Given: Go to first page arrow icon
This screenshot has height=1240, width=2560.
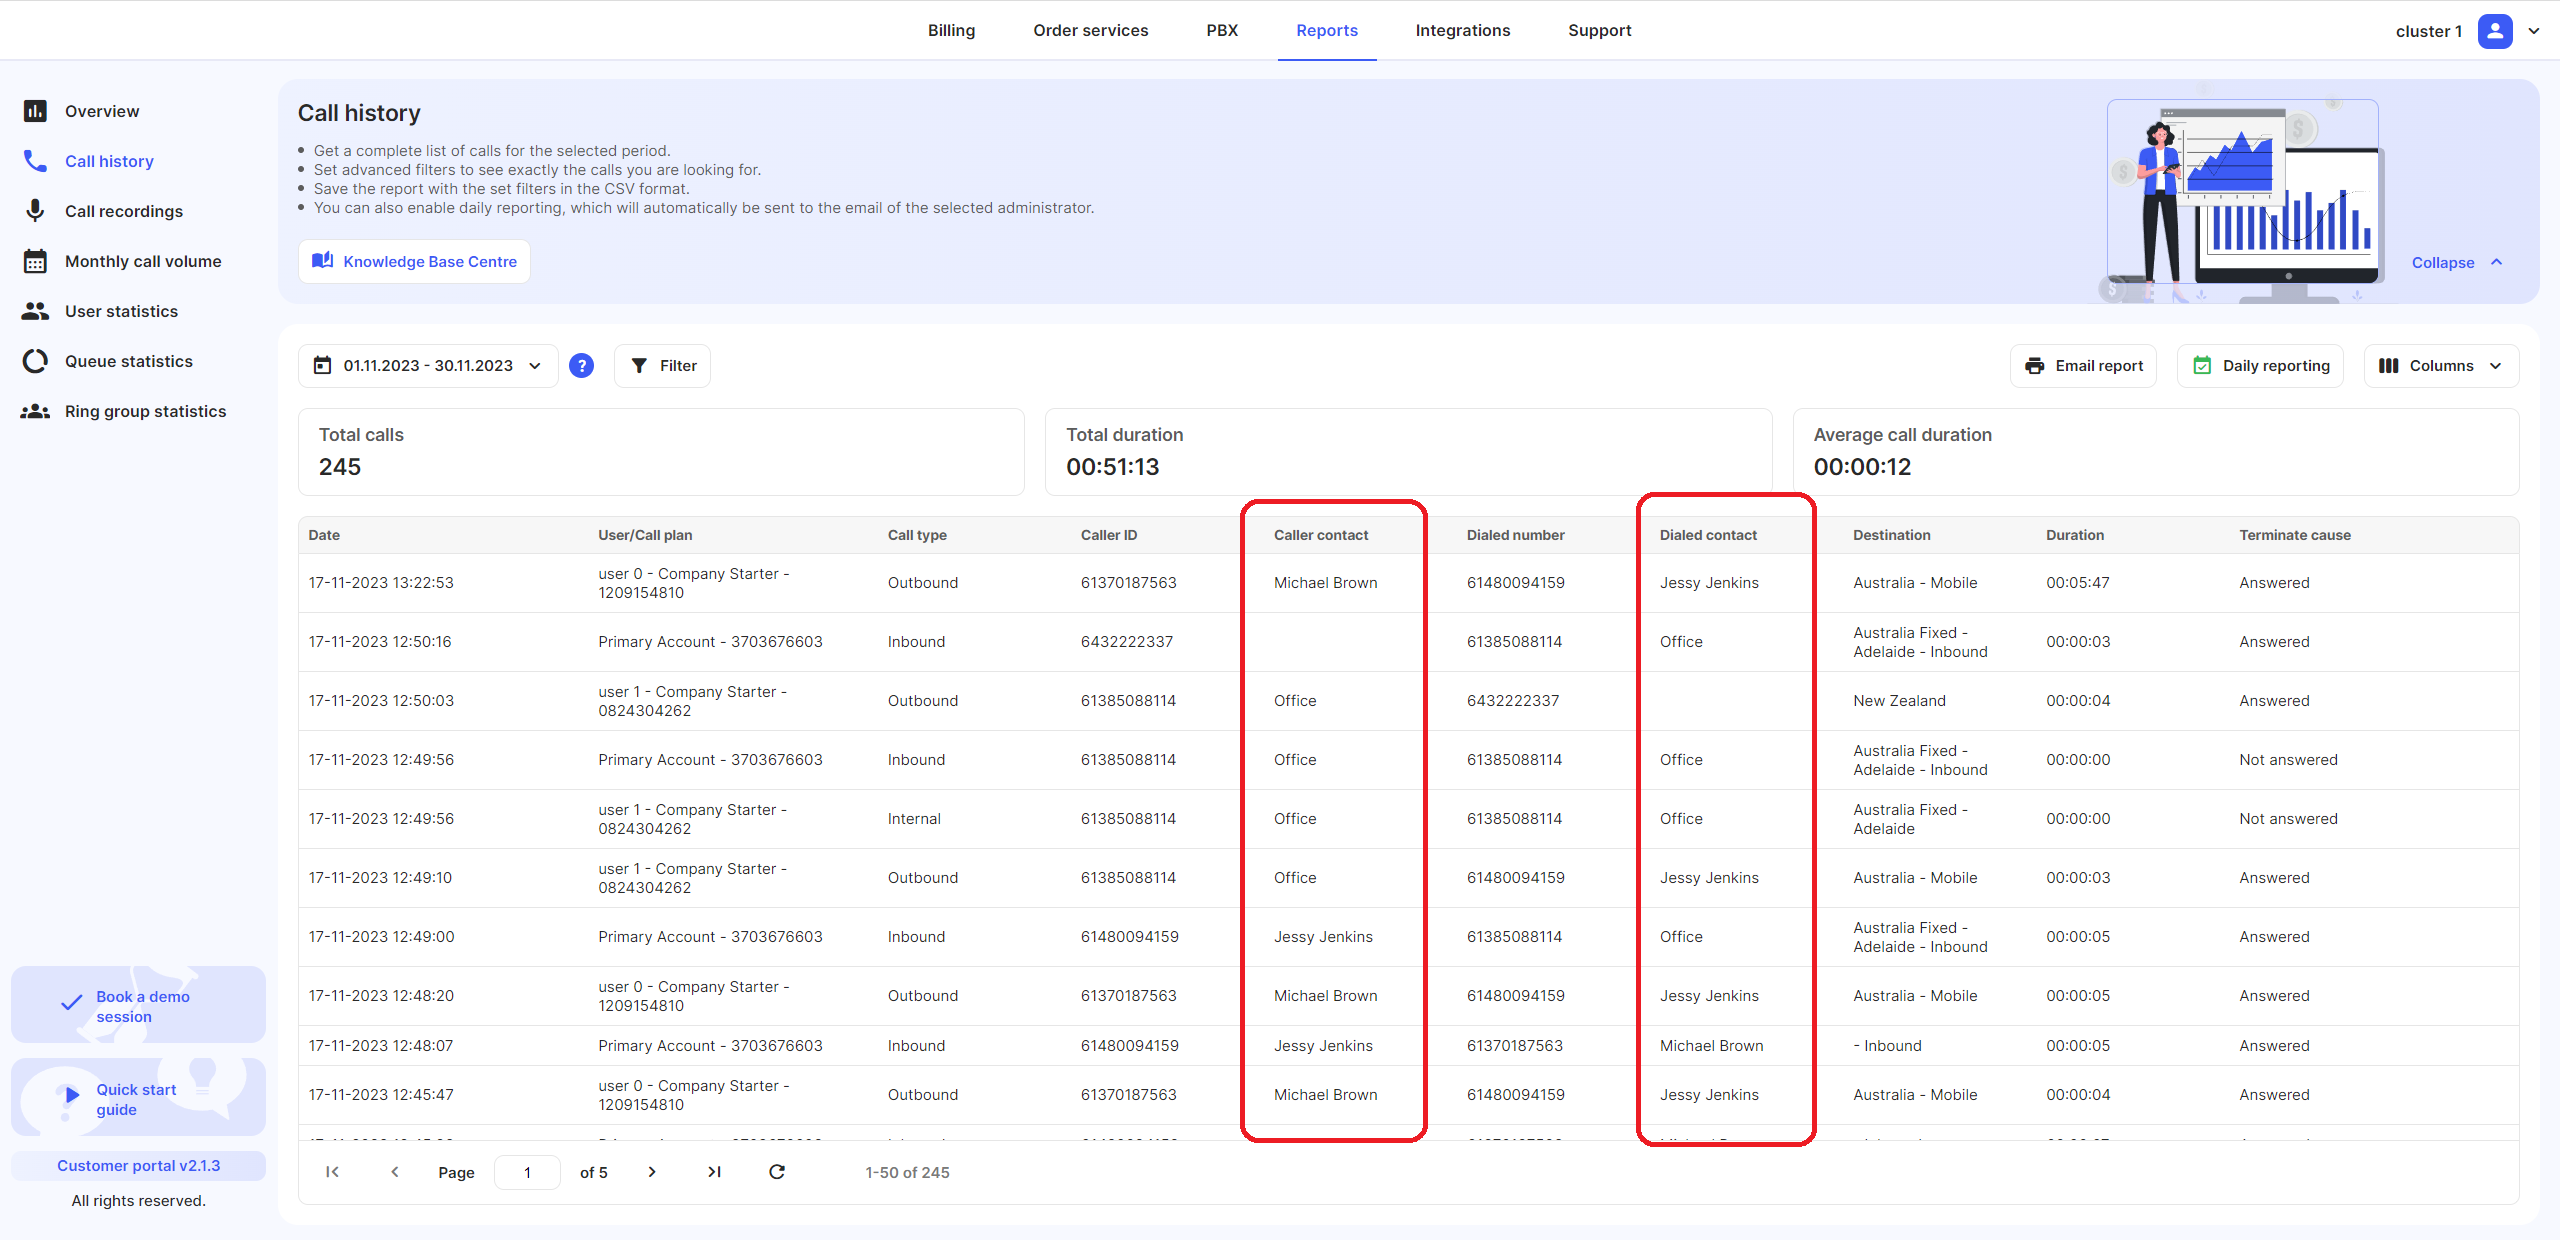Looking at the screenshot, I should coord(332,1172).
